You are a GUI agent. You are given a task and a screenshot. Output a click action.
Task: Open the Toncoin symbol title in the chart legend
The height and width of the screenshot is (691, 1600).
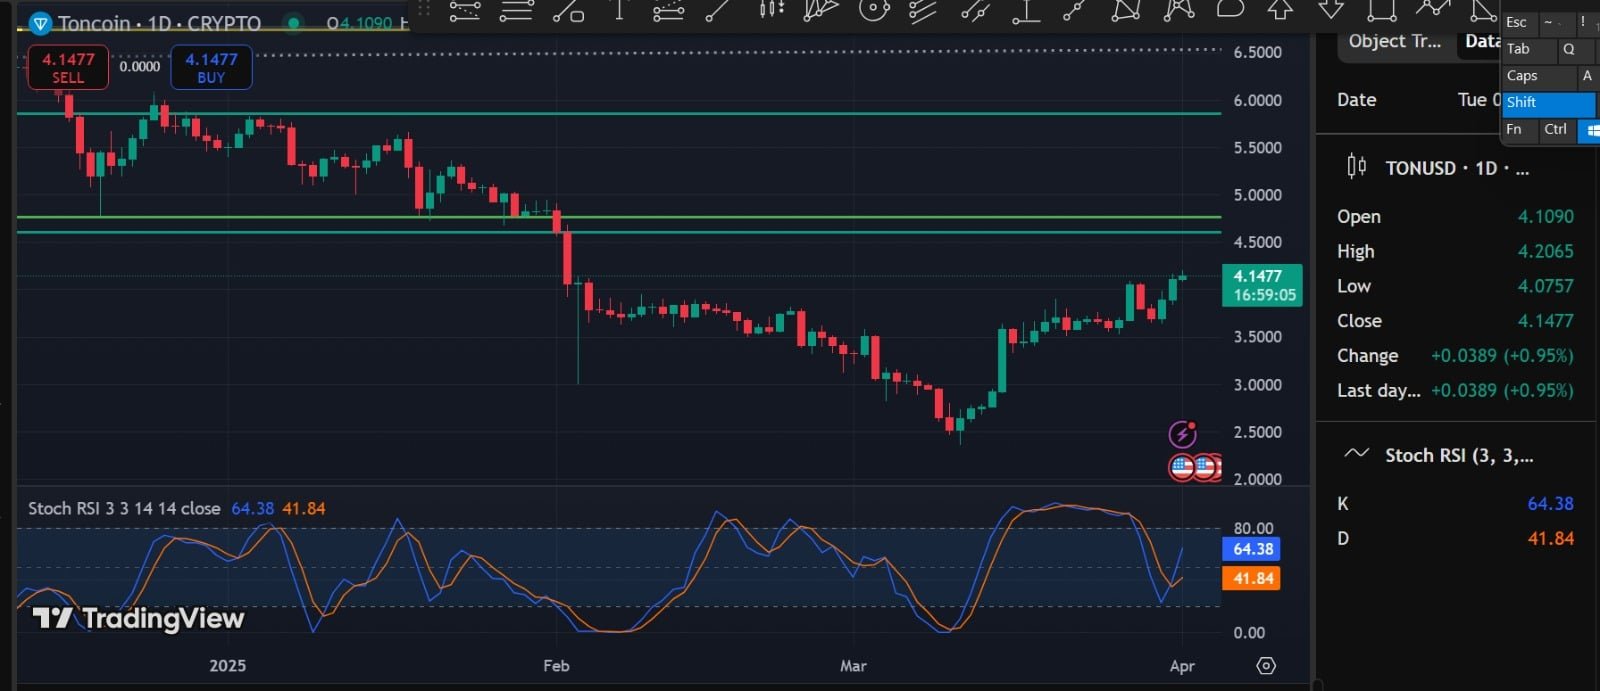(x=159, y=23)
